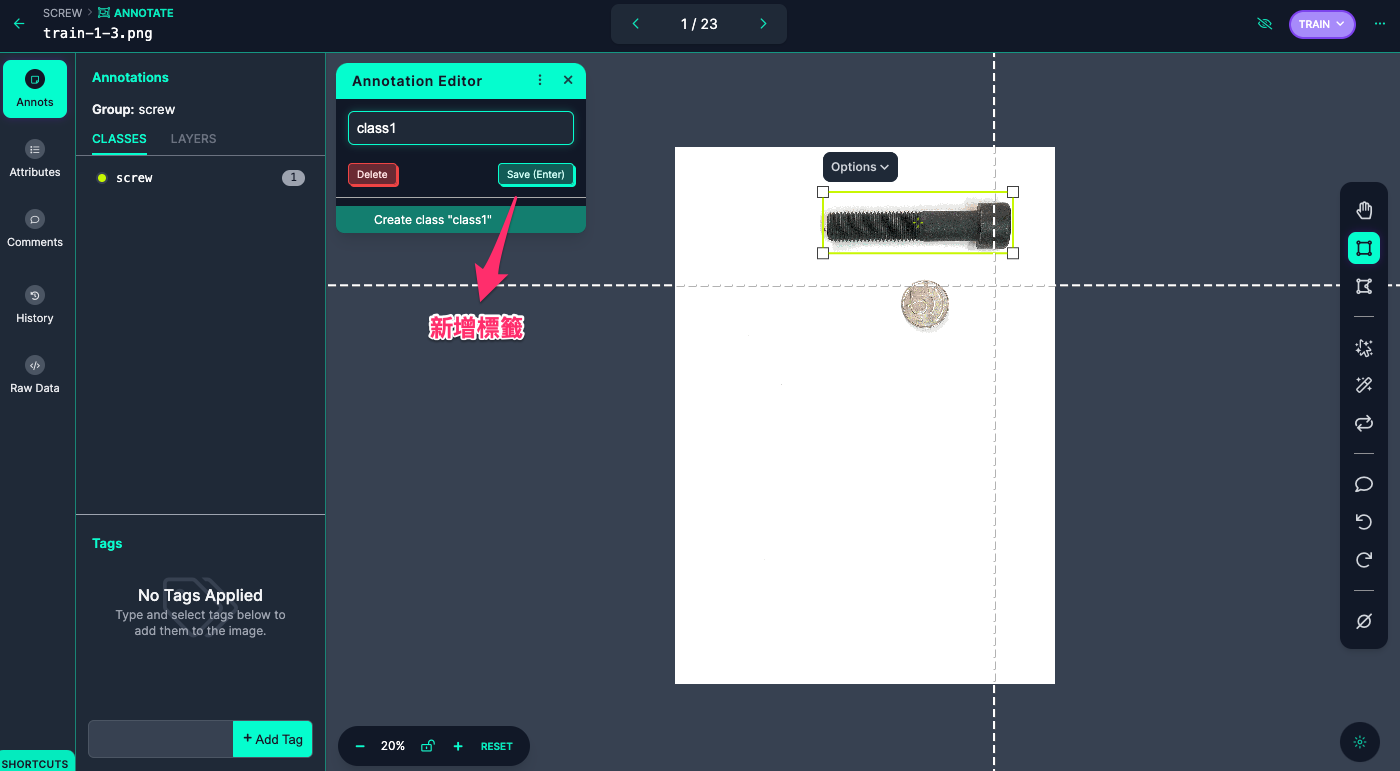Expand the Options dropdown above the box
Screen dimensions: 1400x771
(x=860, y=167)
